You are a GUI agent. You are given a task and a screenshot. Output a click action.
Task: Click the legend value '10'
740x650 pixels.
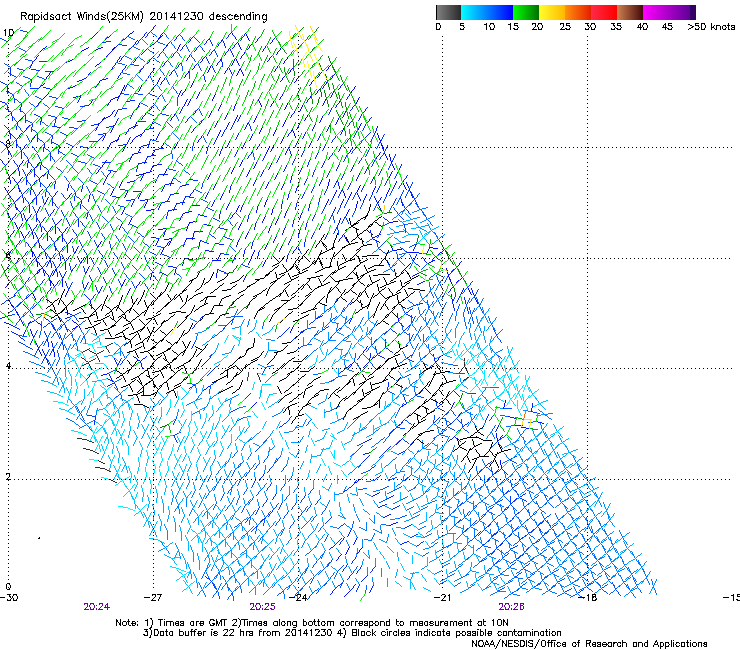[489, 27]
